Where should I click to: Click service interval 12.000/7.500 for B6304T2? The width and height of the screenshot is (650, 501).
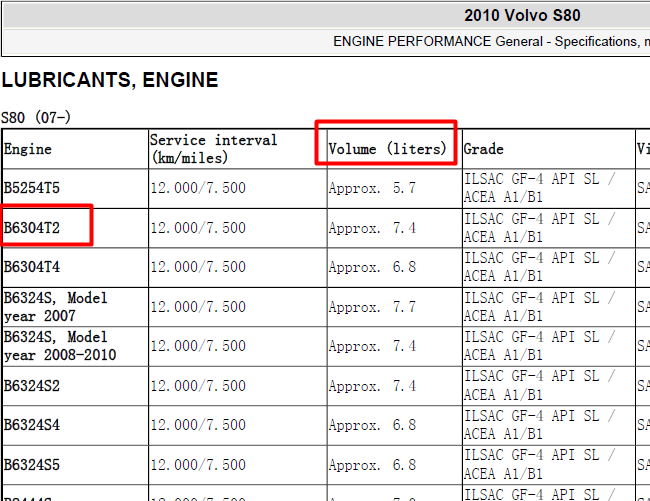coord(198,228)
